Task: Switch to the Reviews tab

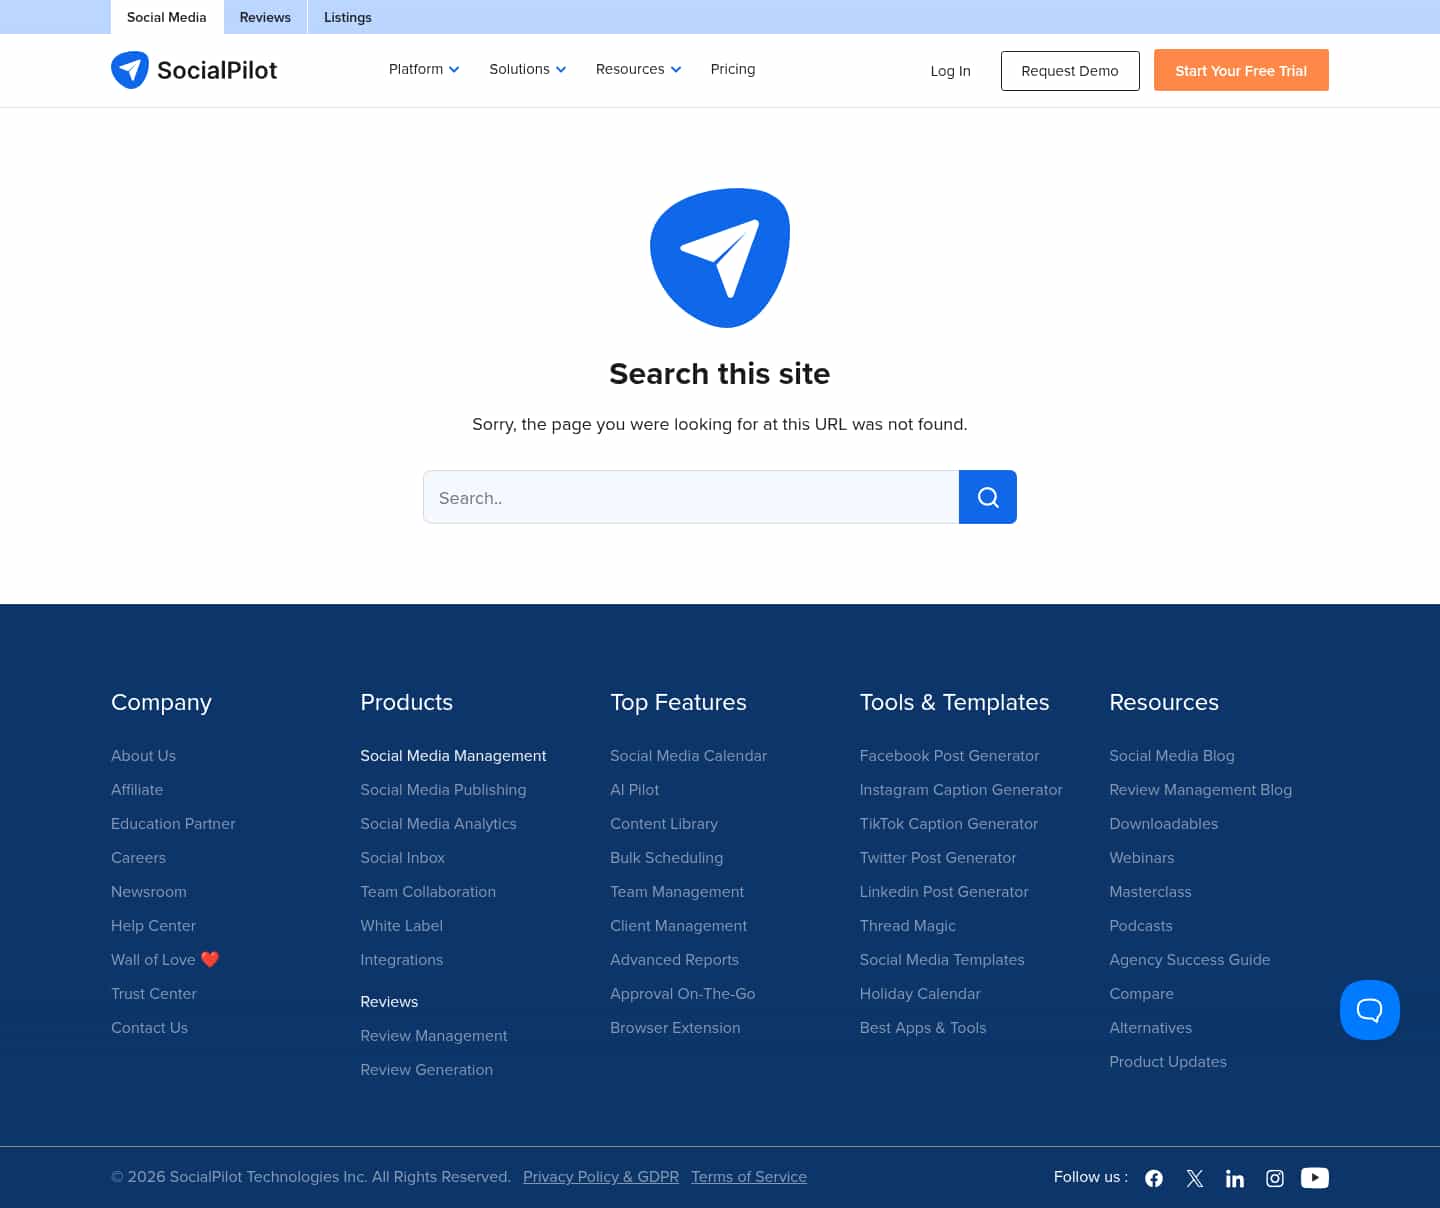Action: click(x=264, y=17)
